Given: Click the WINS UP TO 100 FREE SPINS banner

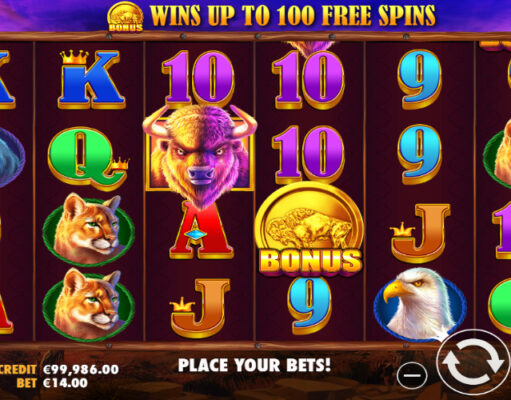Looking at the screenshot, I should pyautogui.click(x=293, y=15).
